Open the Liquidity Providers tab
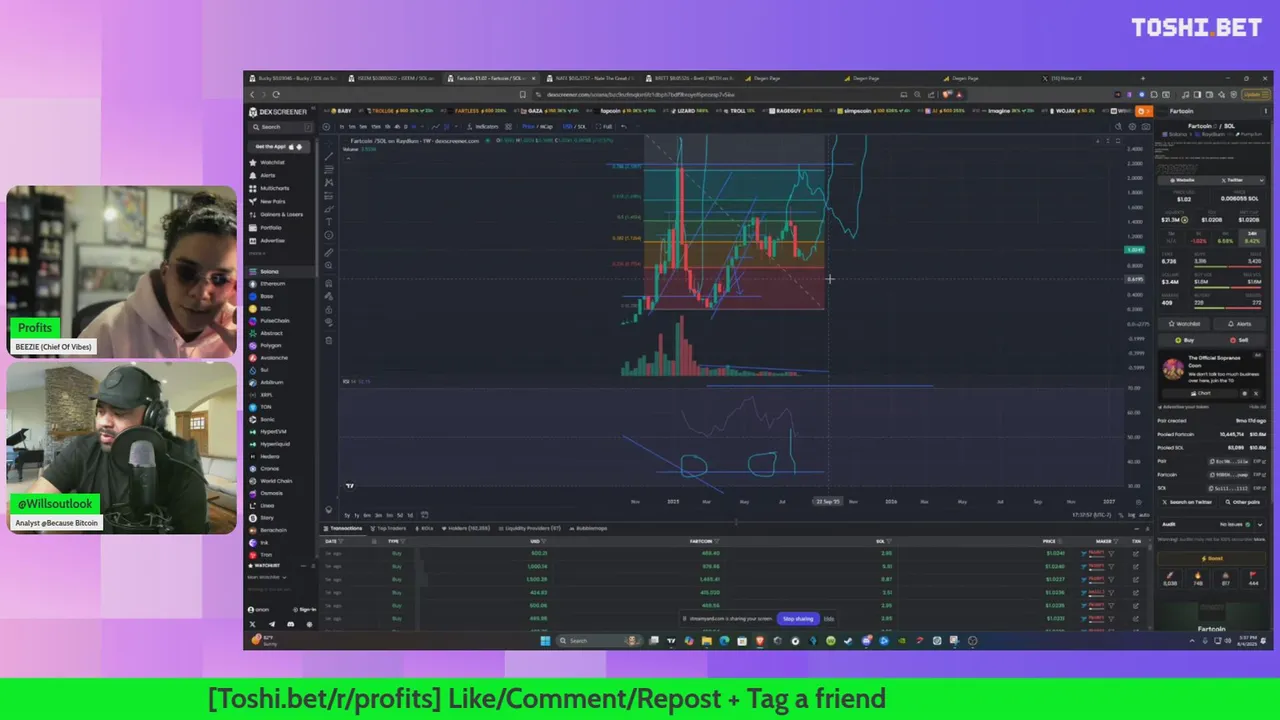The width and height of the screenshot is (1280, 720). click(530, 528)
